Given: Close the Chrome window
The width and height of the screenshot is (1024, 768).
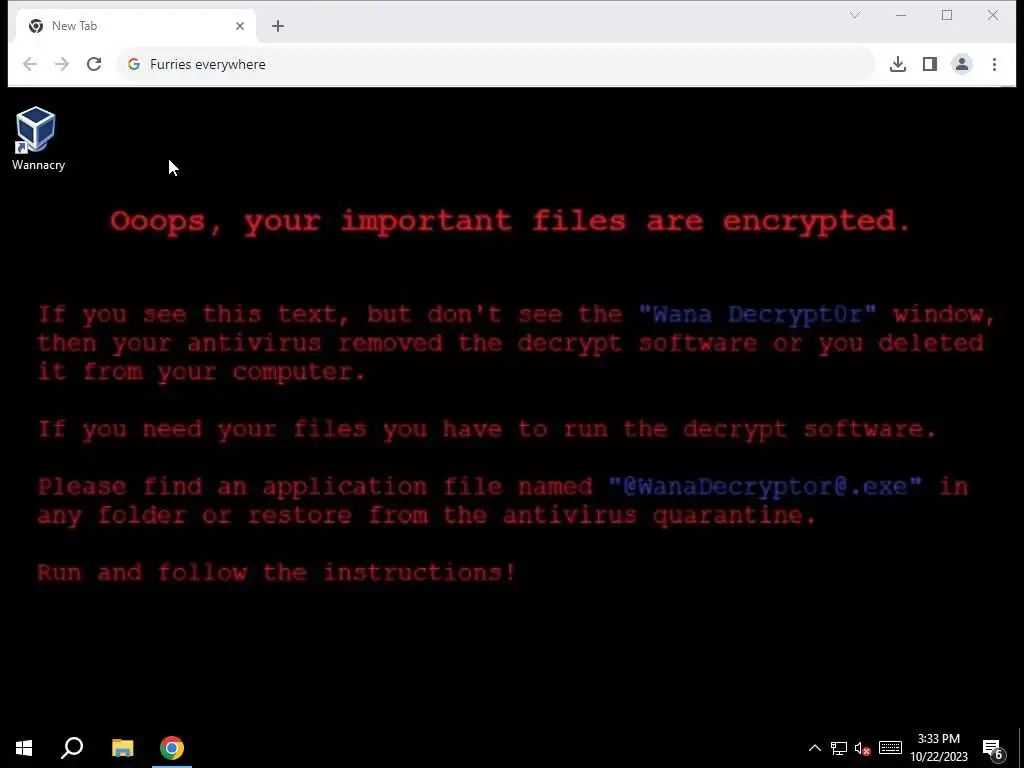Looking at the screenshot, I should point(993,15).
